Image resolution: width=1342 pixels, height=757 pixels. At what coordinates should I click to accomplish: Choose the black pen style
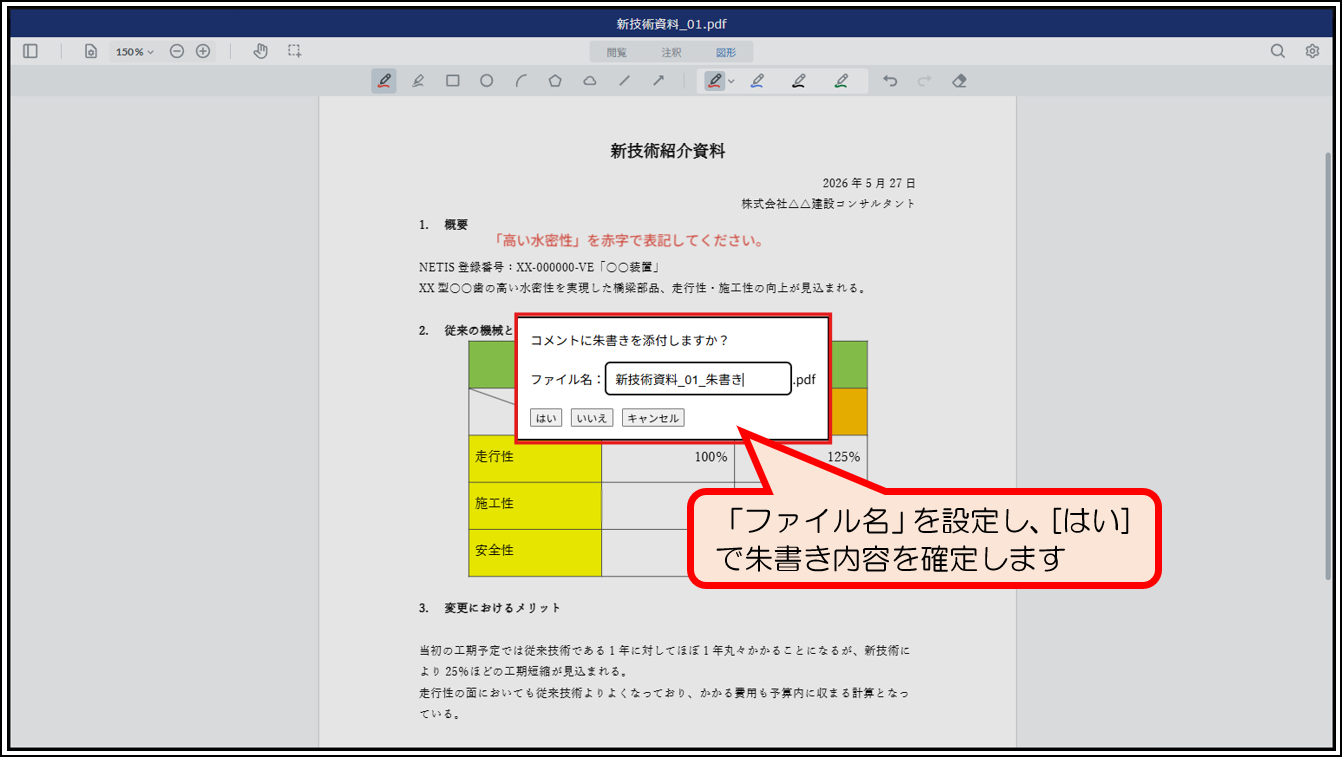[x=799, y=81]
